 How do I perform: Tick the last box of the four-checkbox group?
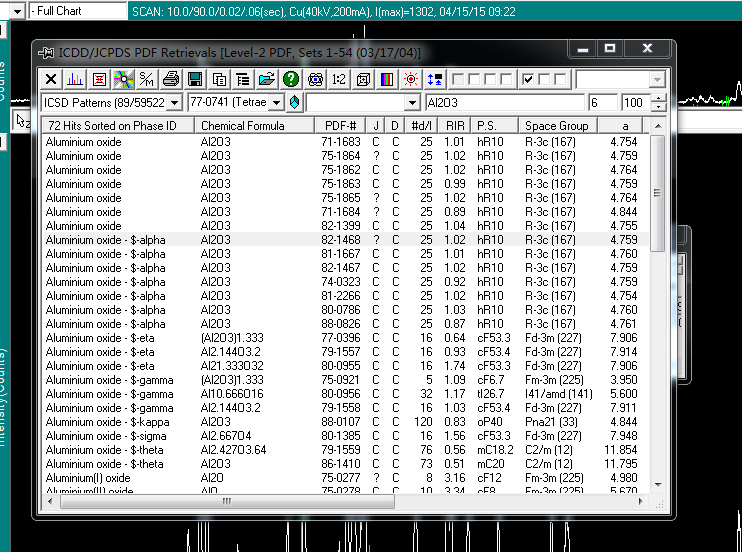pyautogui.click(x=506, y=79)
